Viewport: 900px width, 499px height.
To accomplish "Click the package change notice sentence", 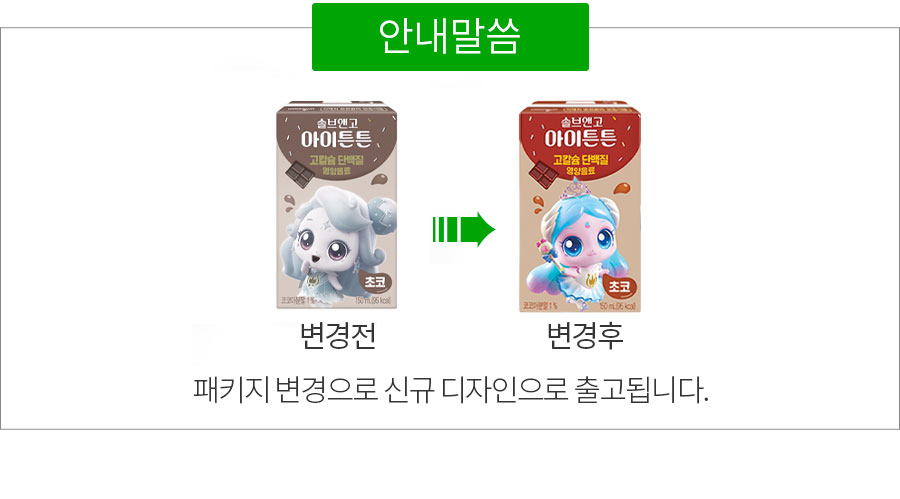I will tap(451, 390).
